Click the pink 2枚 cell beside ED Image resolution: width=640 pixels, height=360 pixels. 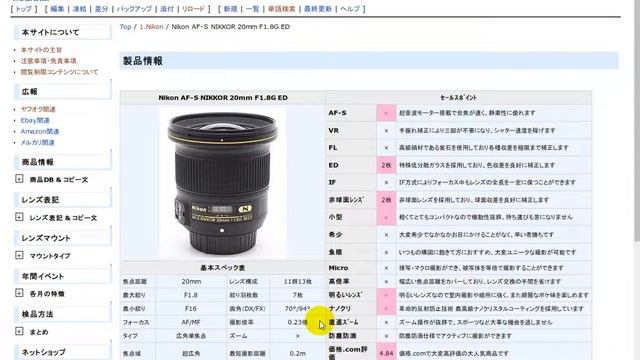click(x=386, y=165)
